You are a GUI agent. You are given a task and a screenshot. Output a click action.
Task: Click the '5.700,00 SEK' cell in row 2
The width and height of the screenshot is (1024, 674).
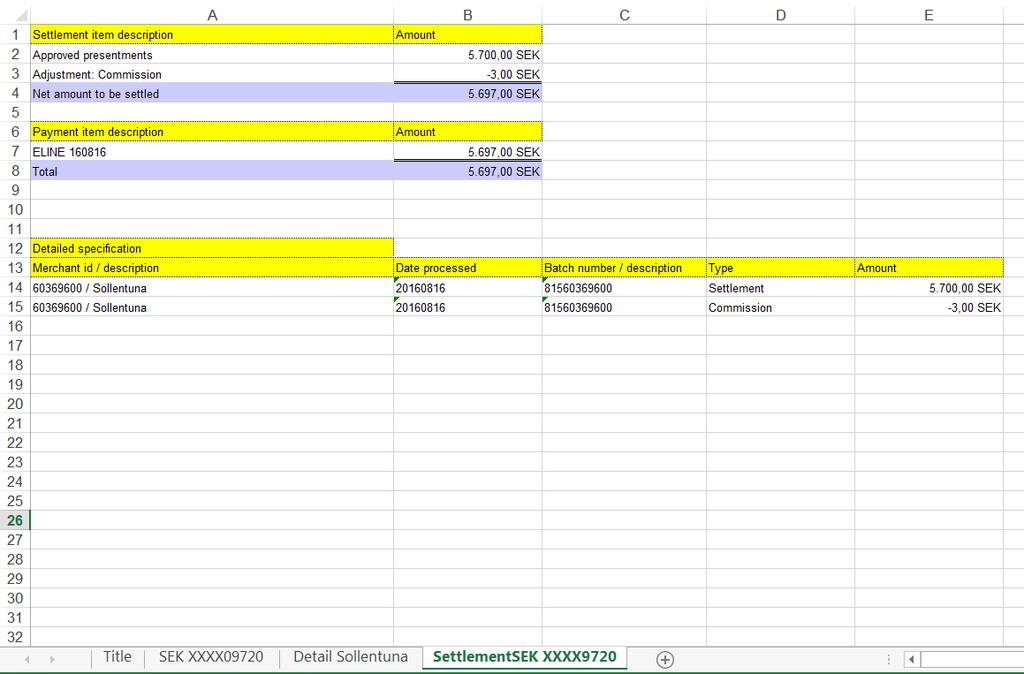click(x=468, y=54)
